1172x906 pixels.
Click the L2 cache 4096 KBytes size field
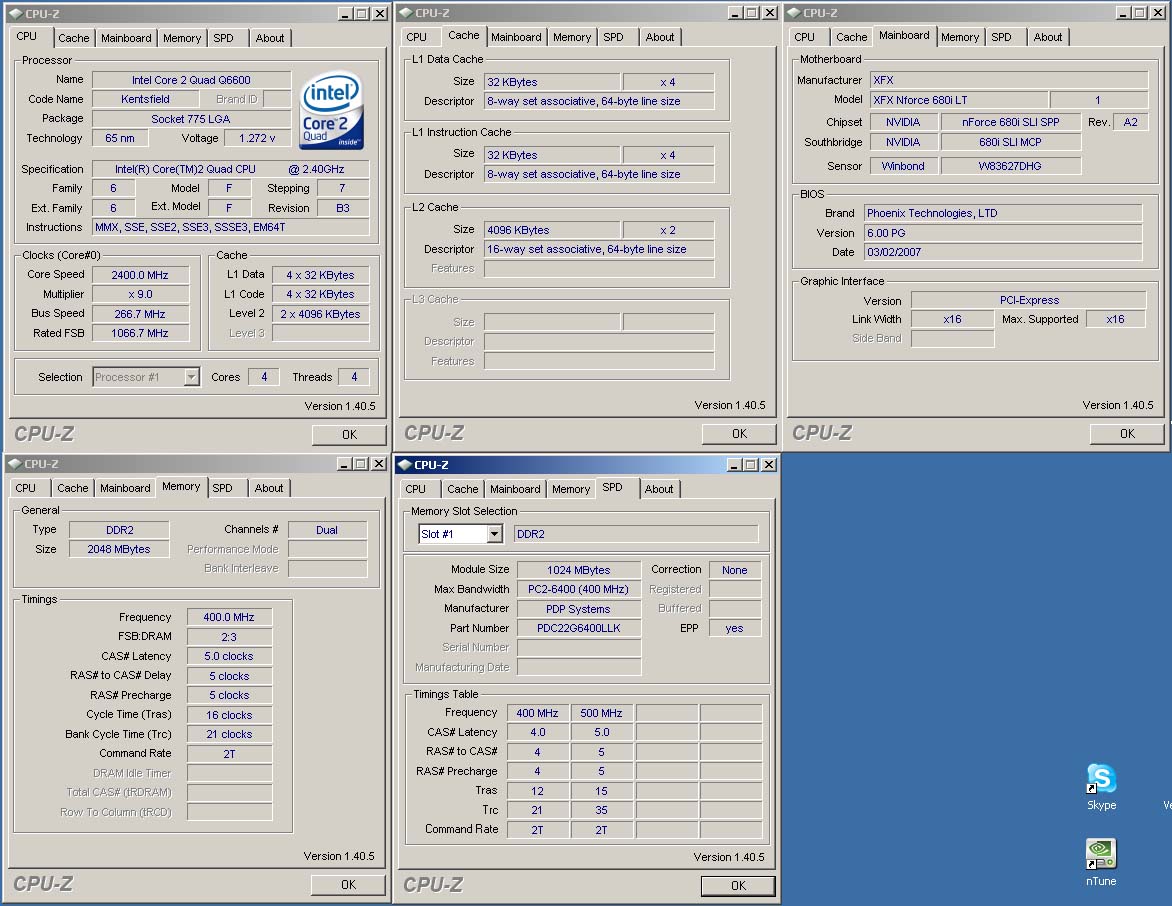552,230
